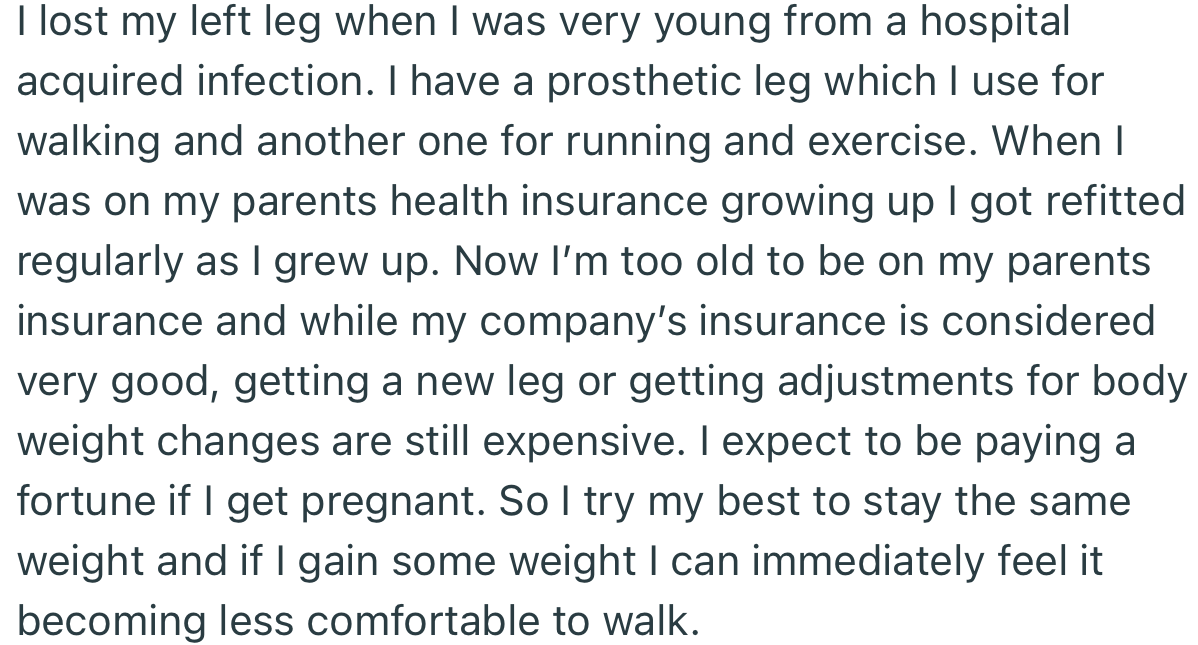Click the word "hospital" in the first line
The image size is (1198, 645).
coord(994,21)
